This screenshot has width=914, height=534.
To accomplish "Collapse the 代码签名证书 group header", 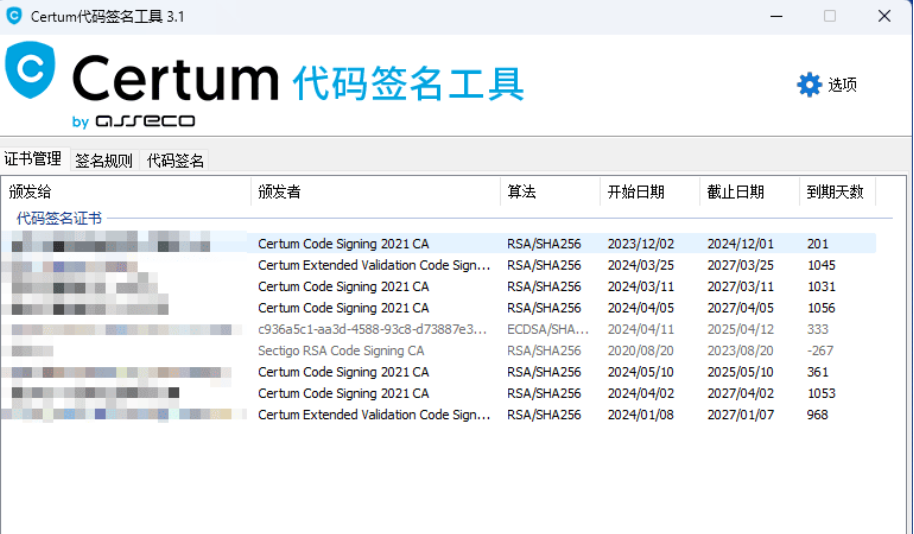I will point(59,219).
